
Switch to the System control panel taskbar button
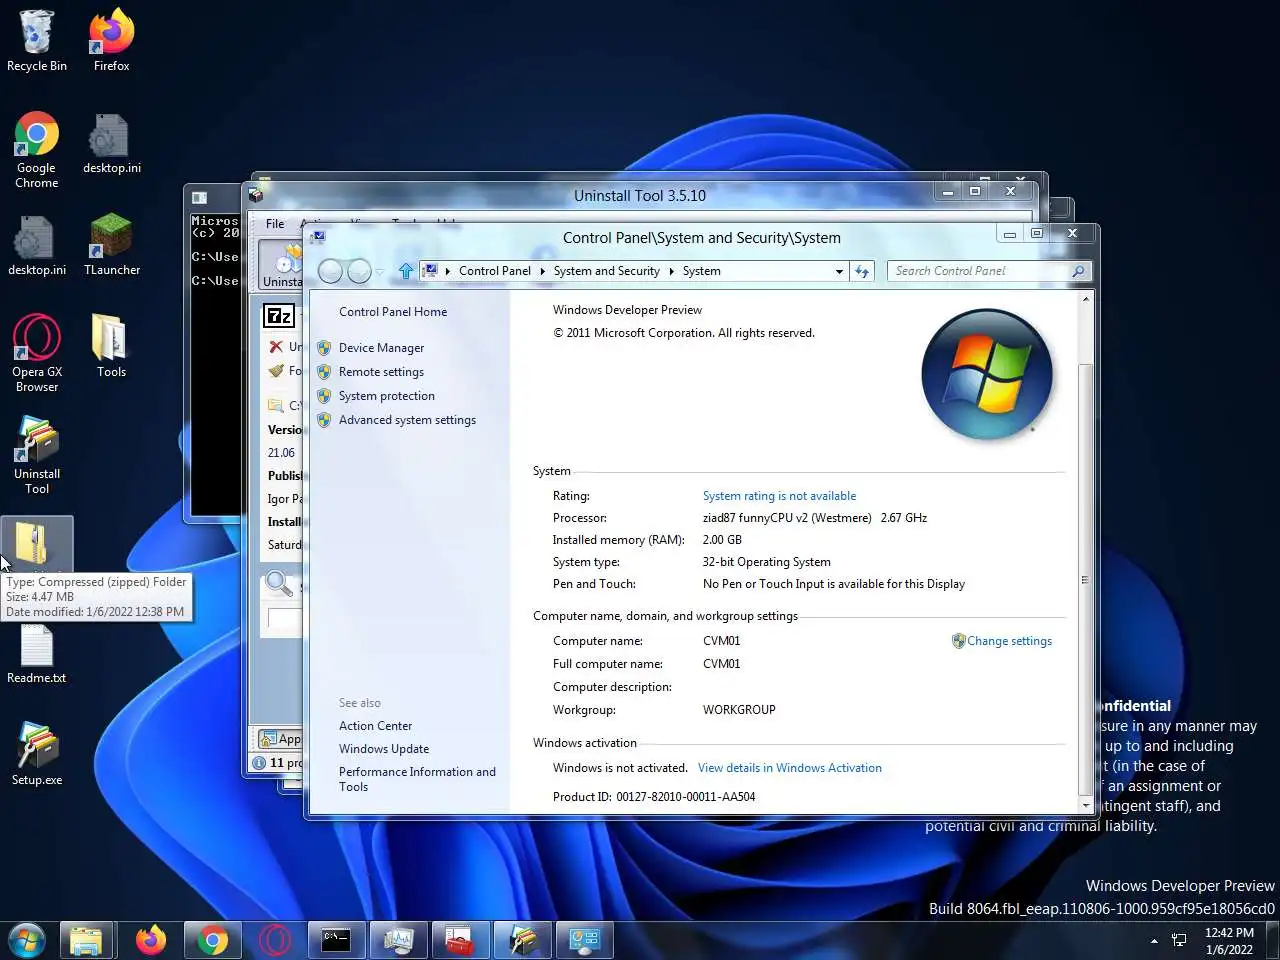(584, 940)
